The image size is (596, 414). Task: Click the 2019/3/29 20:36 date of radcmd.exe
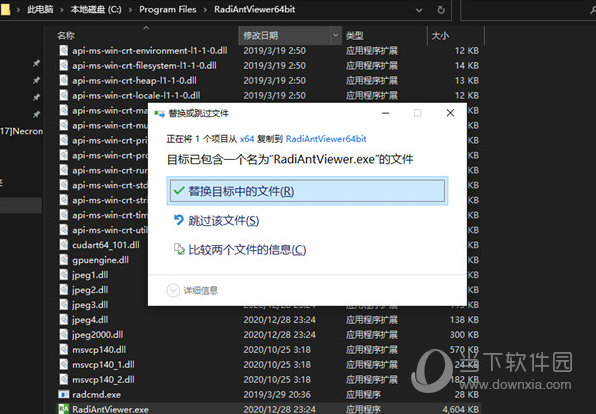(277, 394)
